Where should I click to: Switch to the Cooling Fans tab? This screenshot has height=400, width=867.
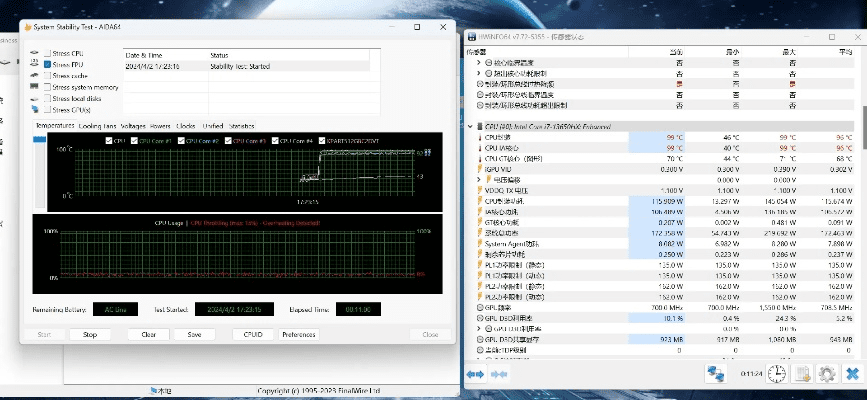coord(97,126)
